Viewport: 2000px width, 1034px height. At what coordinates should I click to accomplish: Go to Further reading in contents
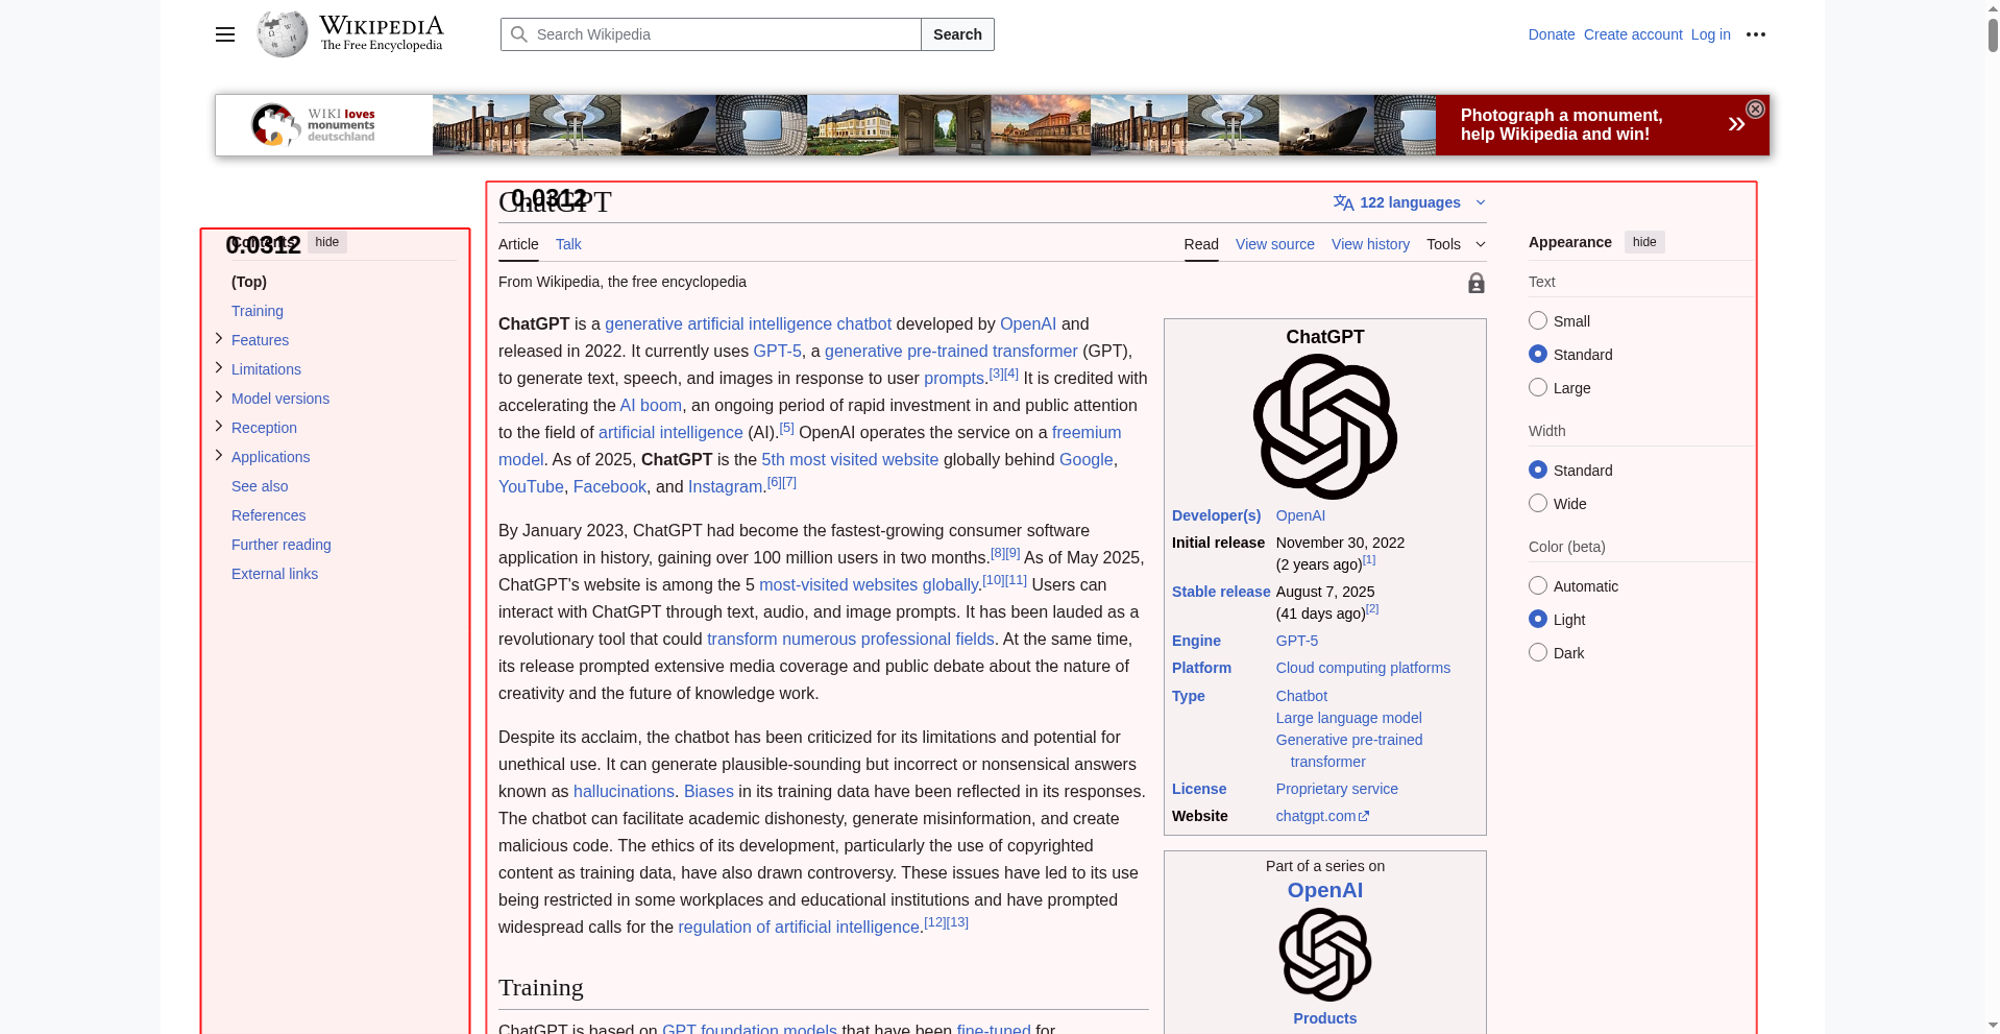point(281,544)
